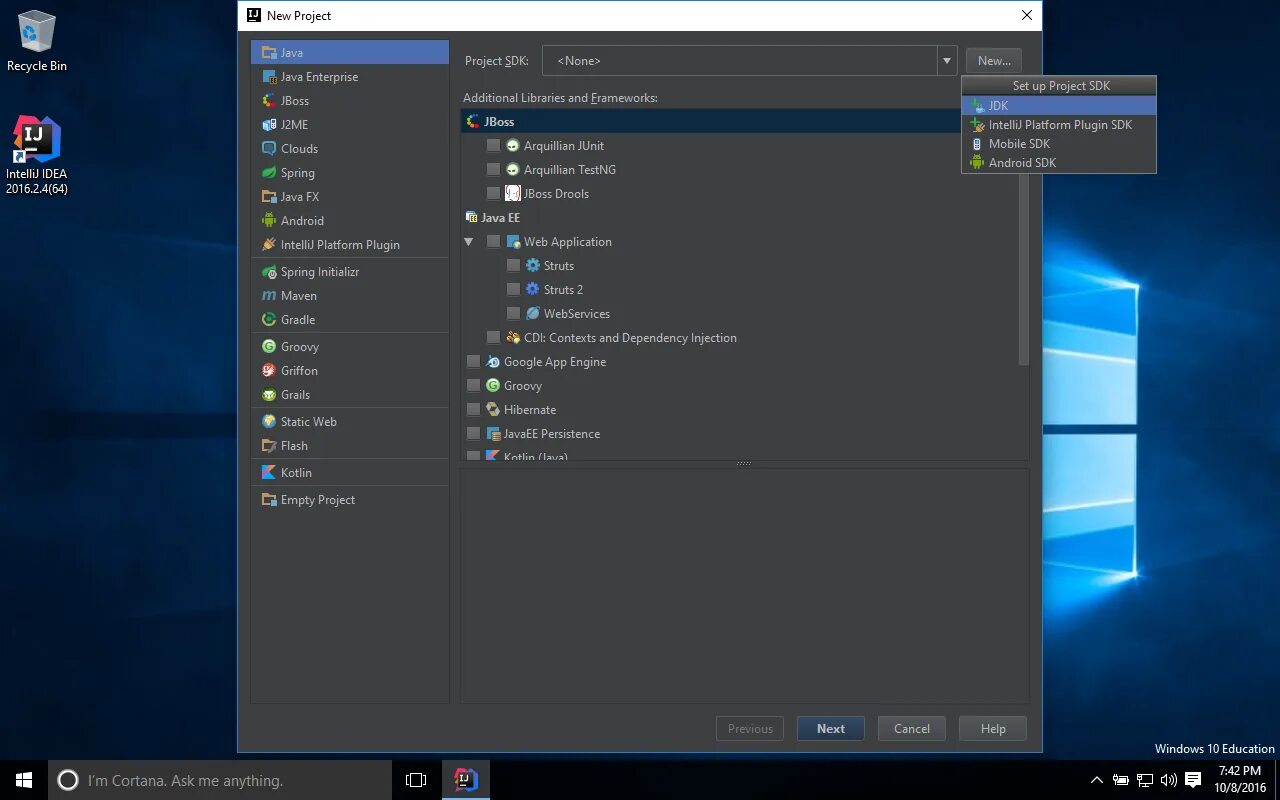Screen dimensions: 1280x800
Task: Click the Project SDK None combo box
Action: pos(749,61)
